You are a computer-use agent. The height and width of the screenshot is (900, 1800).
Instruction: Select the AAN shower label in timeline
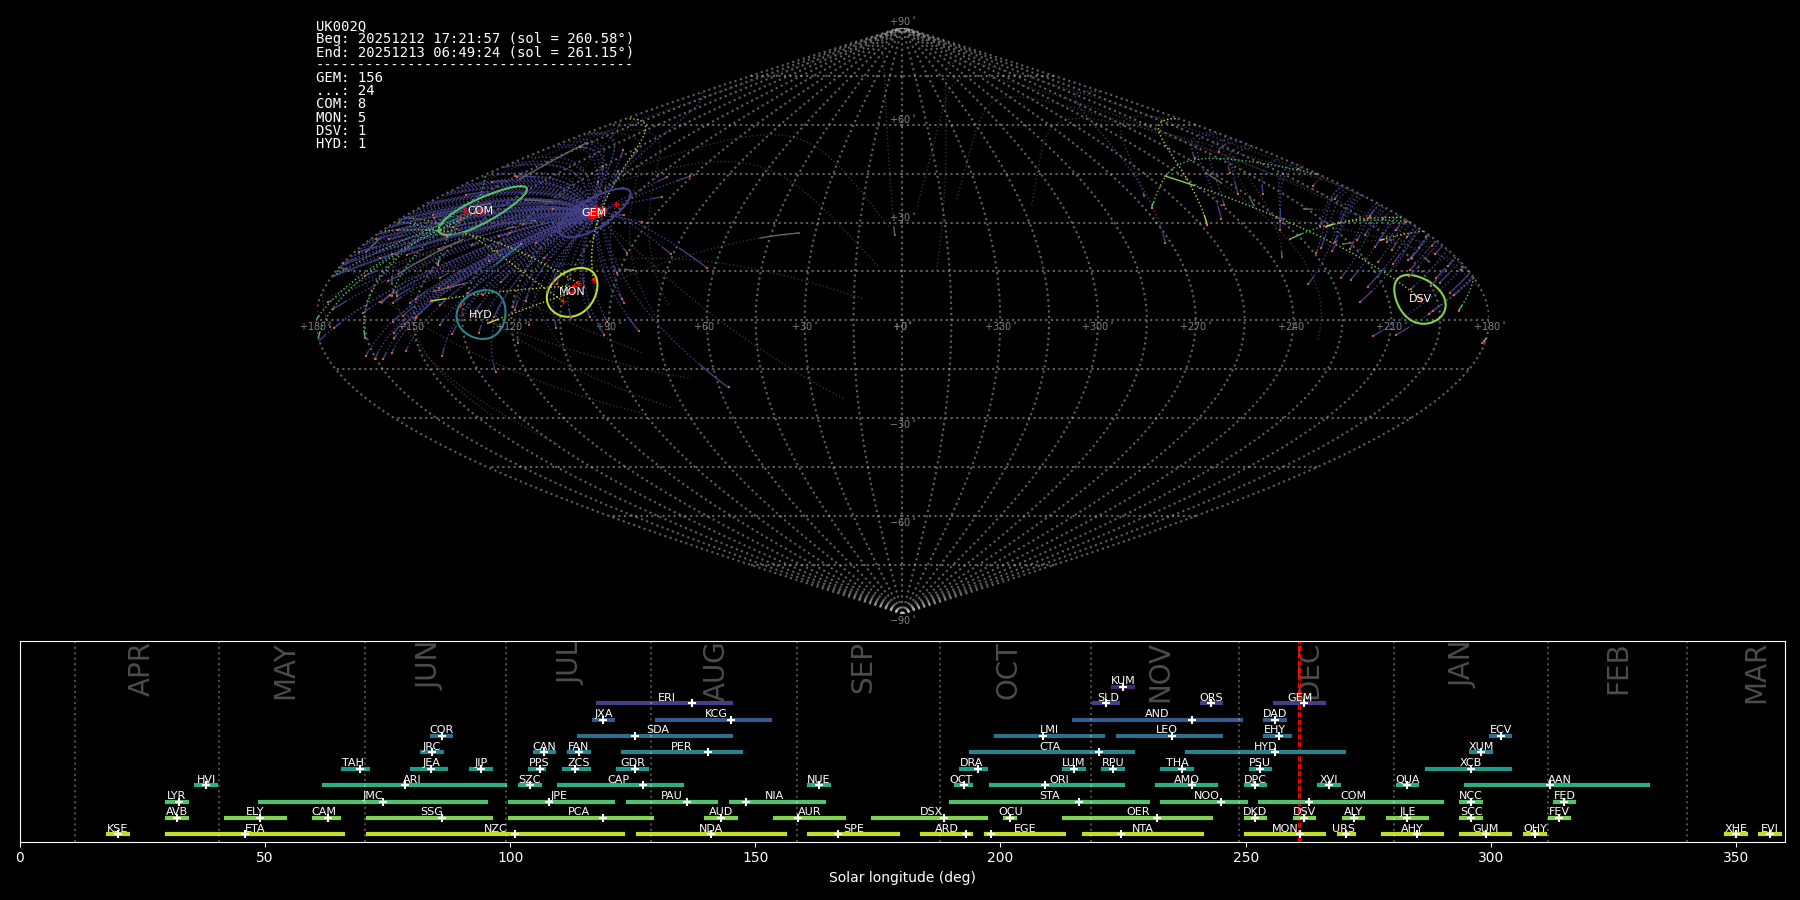1559,780
